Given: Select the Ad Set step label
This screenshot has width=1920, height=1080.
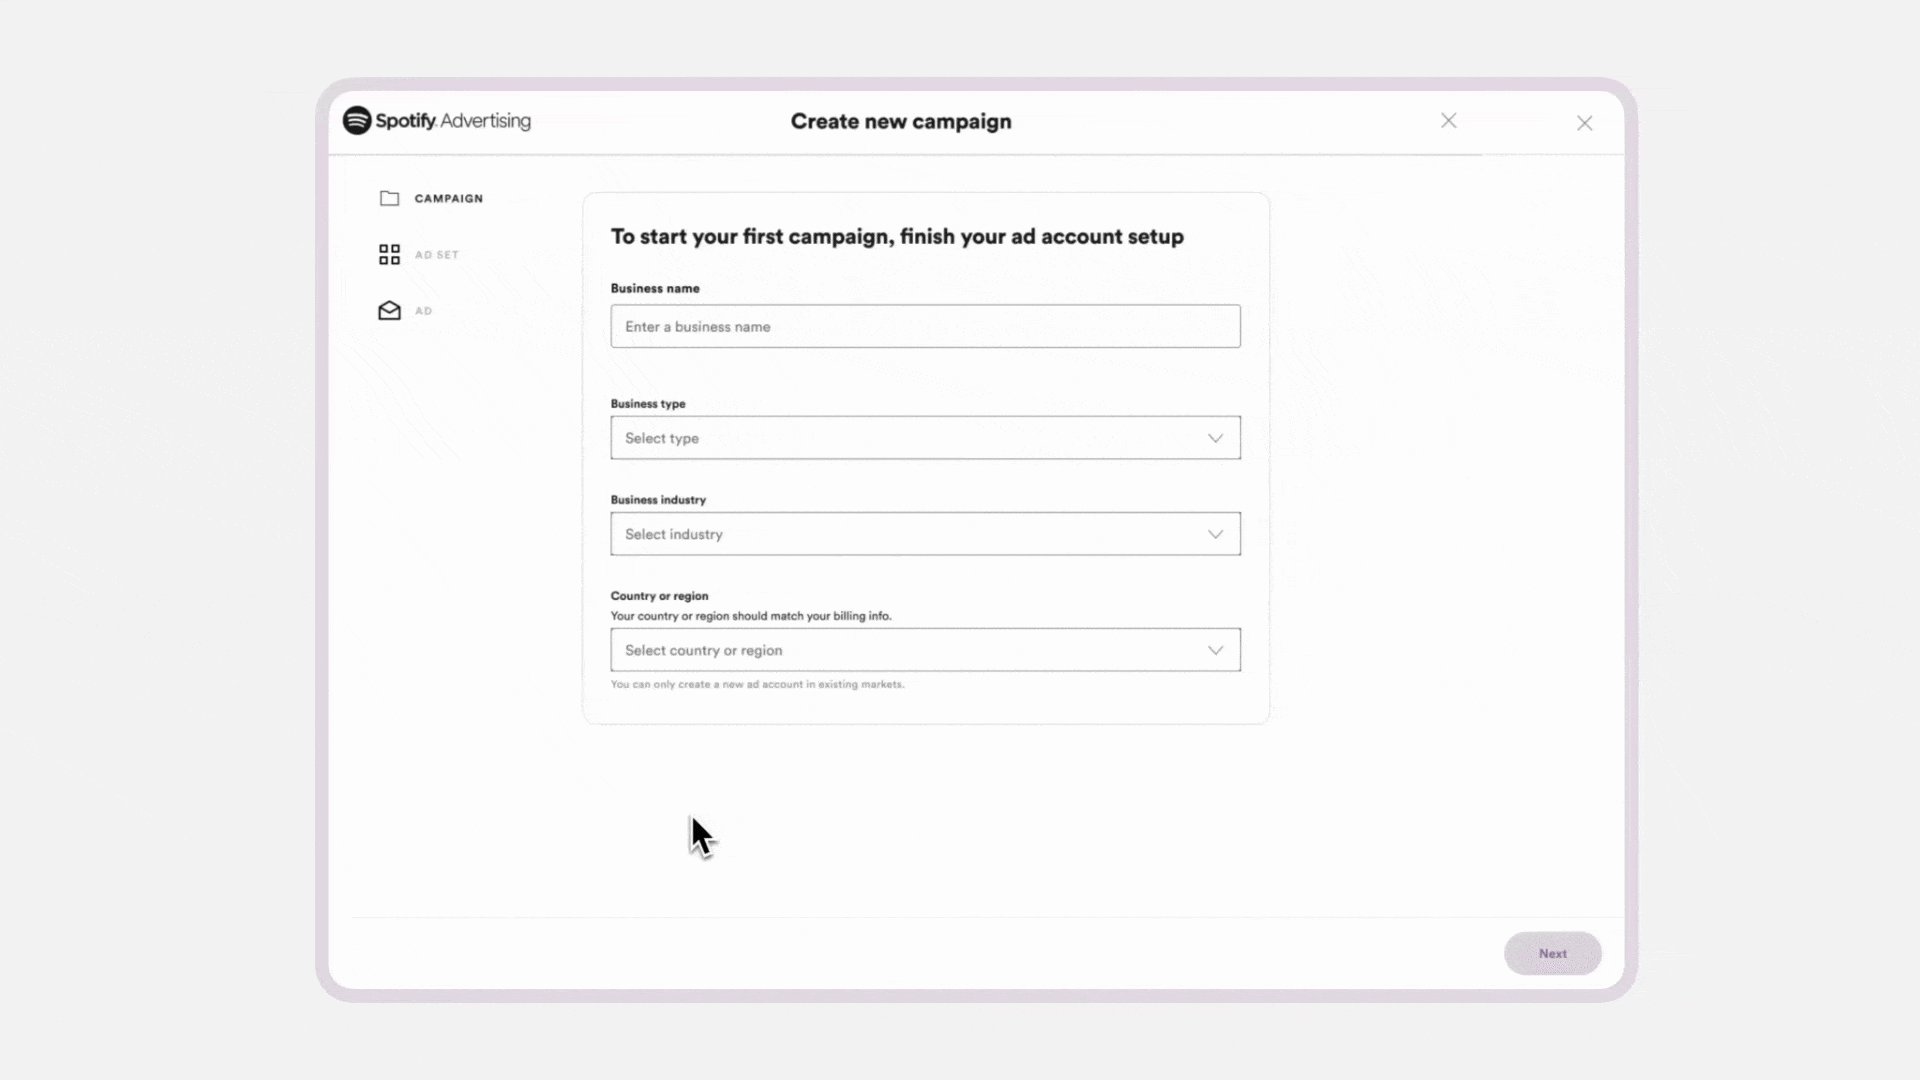Looking at the screenshot, I should (437, 255).
